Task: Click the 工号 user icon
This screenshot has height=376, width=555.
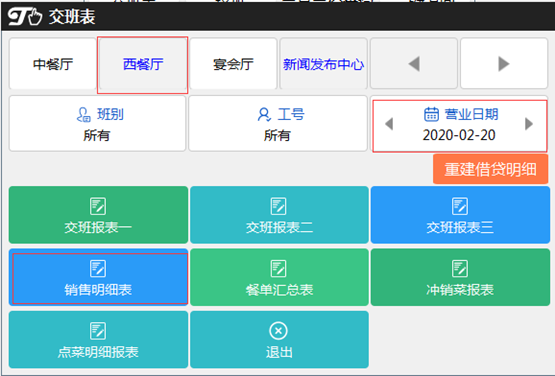Action: pos(264,114)
